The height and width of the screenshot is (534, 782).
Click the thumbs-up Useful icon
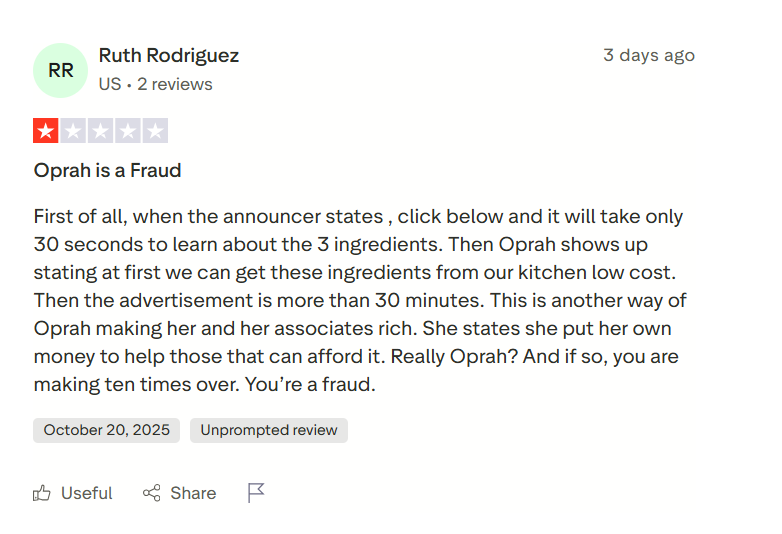tap(42, 493)
